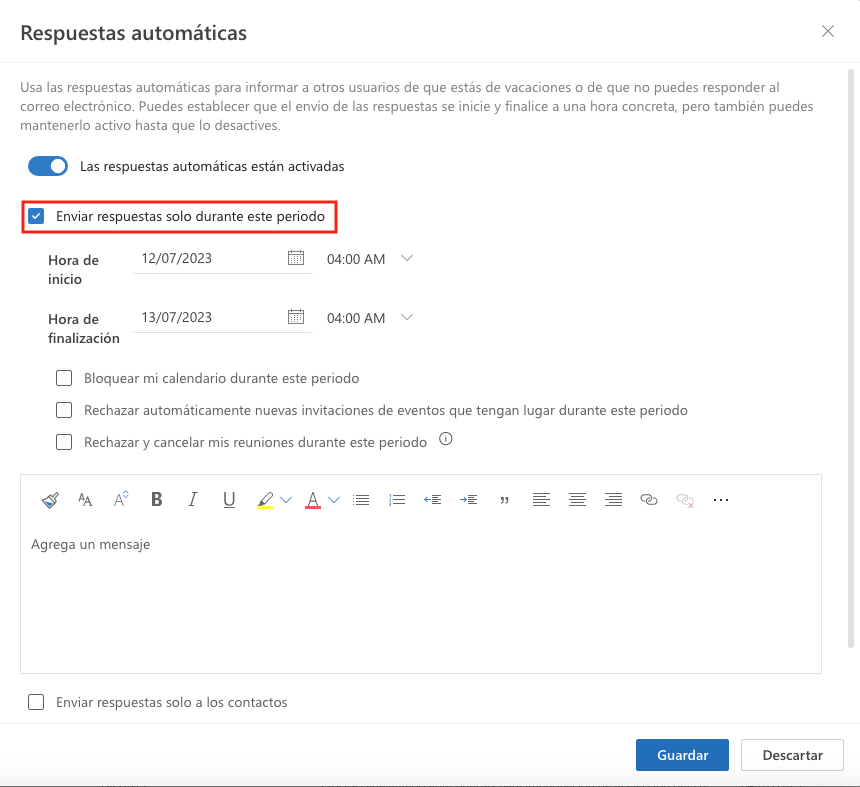This screenshot has width=860, height=787.
Task: Uncheck sending responses only during this period
Action: (37, 215)
